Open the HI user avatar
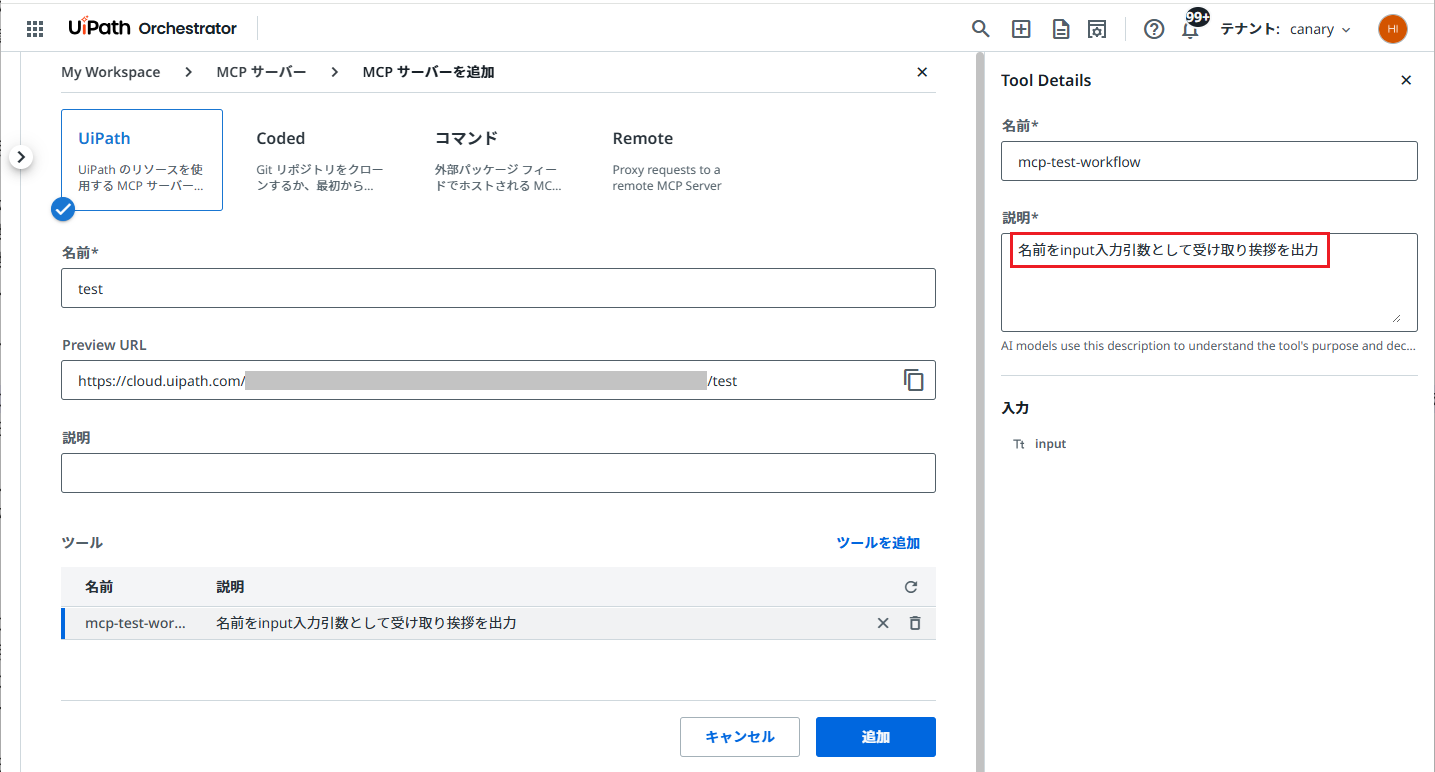The height and width of the screenshot is (772, 1435). coord(1392,29)
